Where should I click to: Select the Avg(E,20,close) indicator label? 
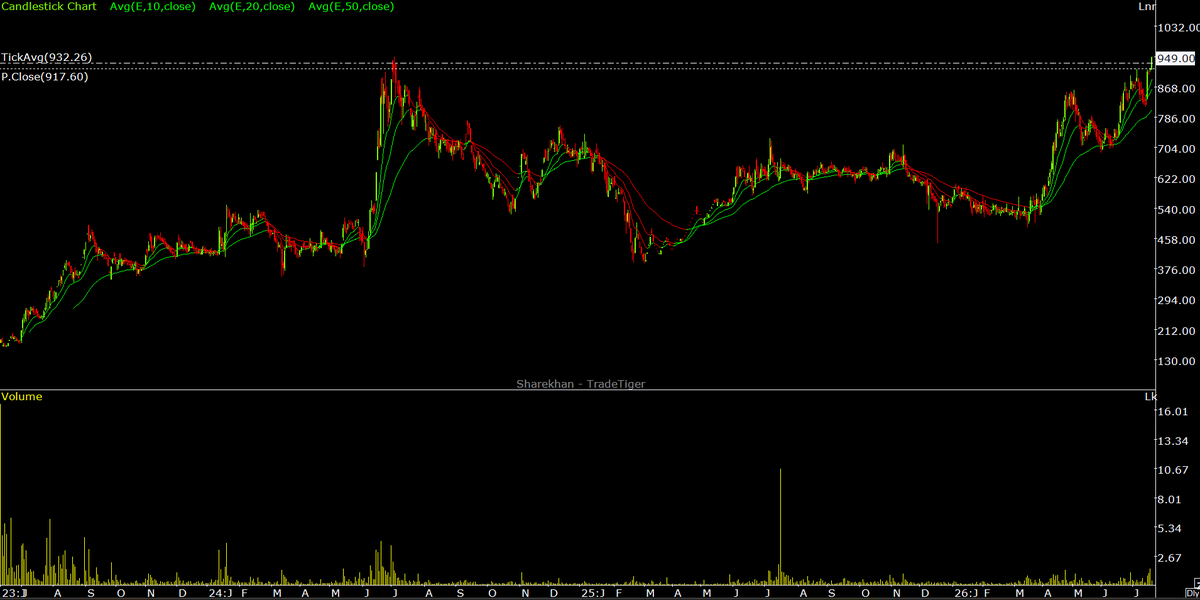pos(252,6)
